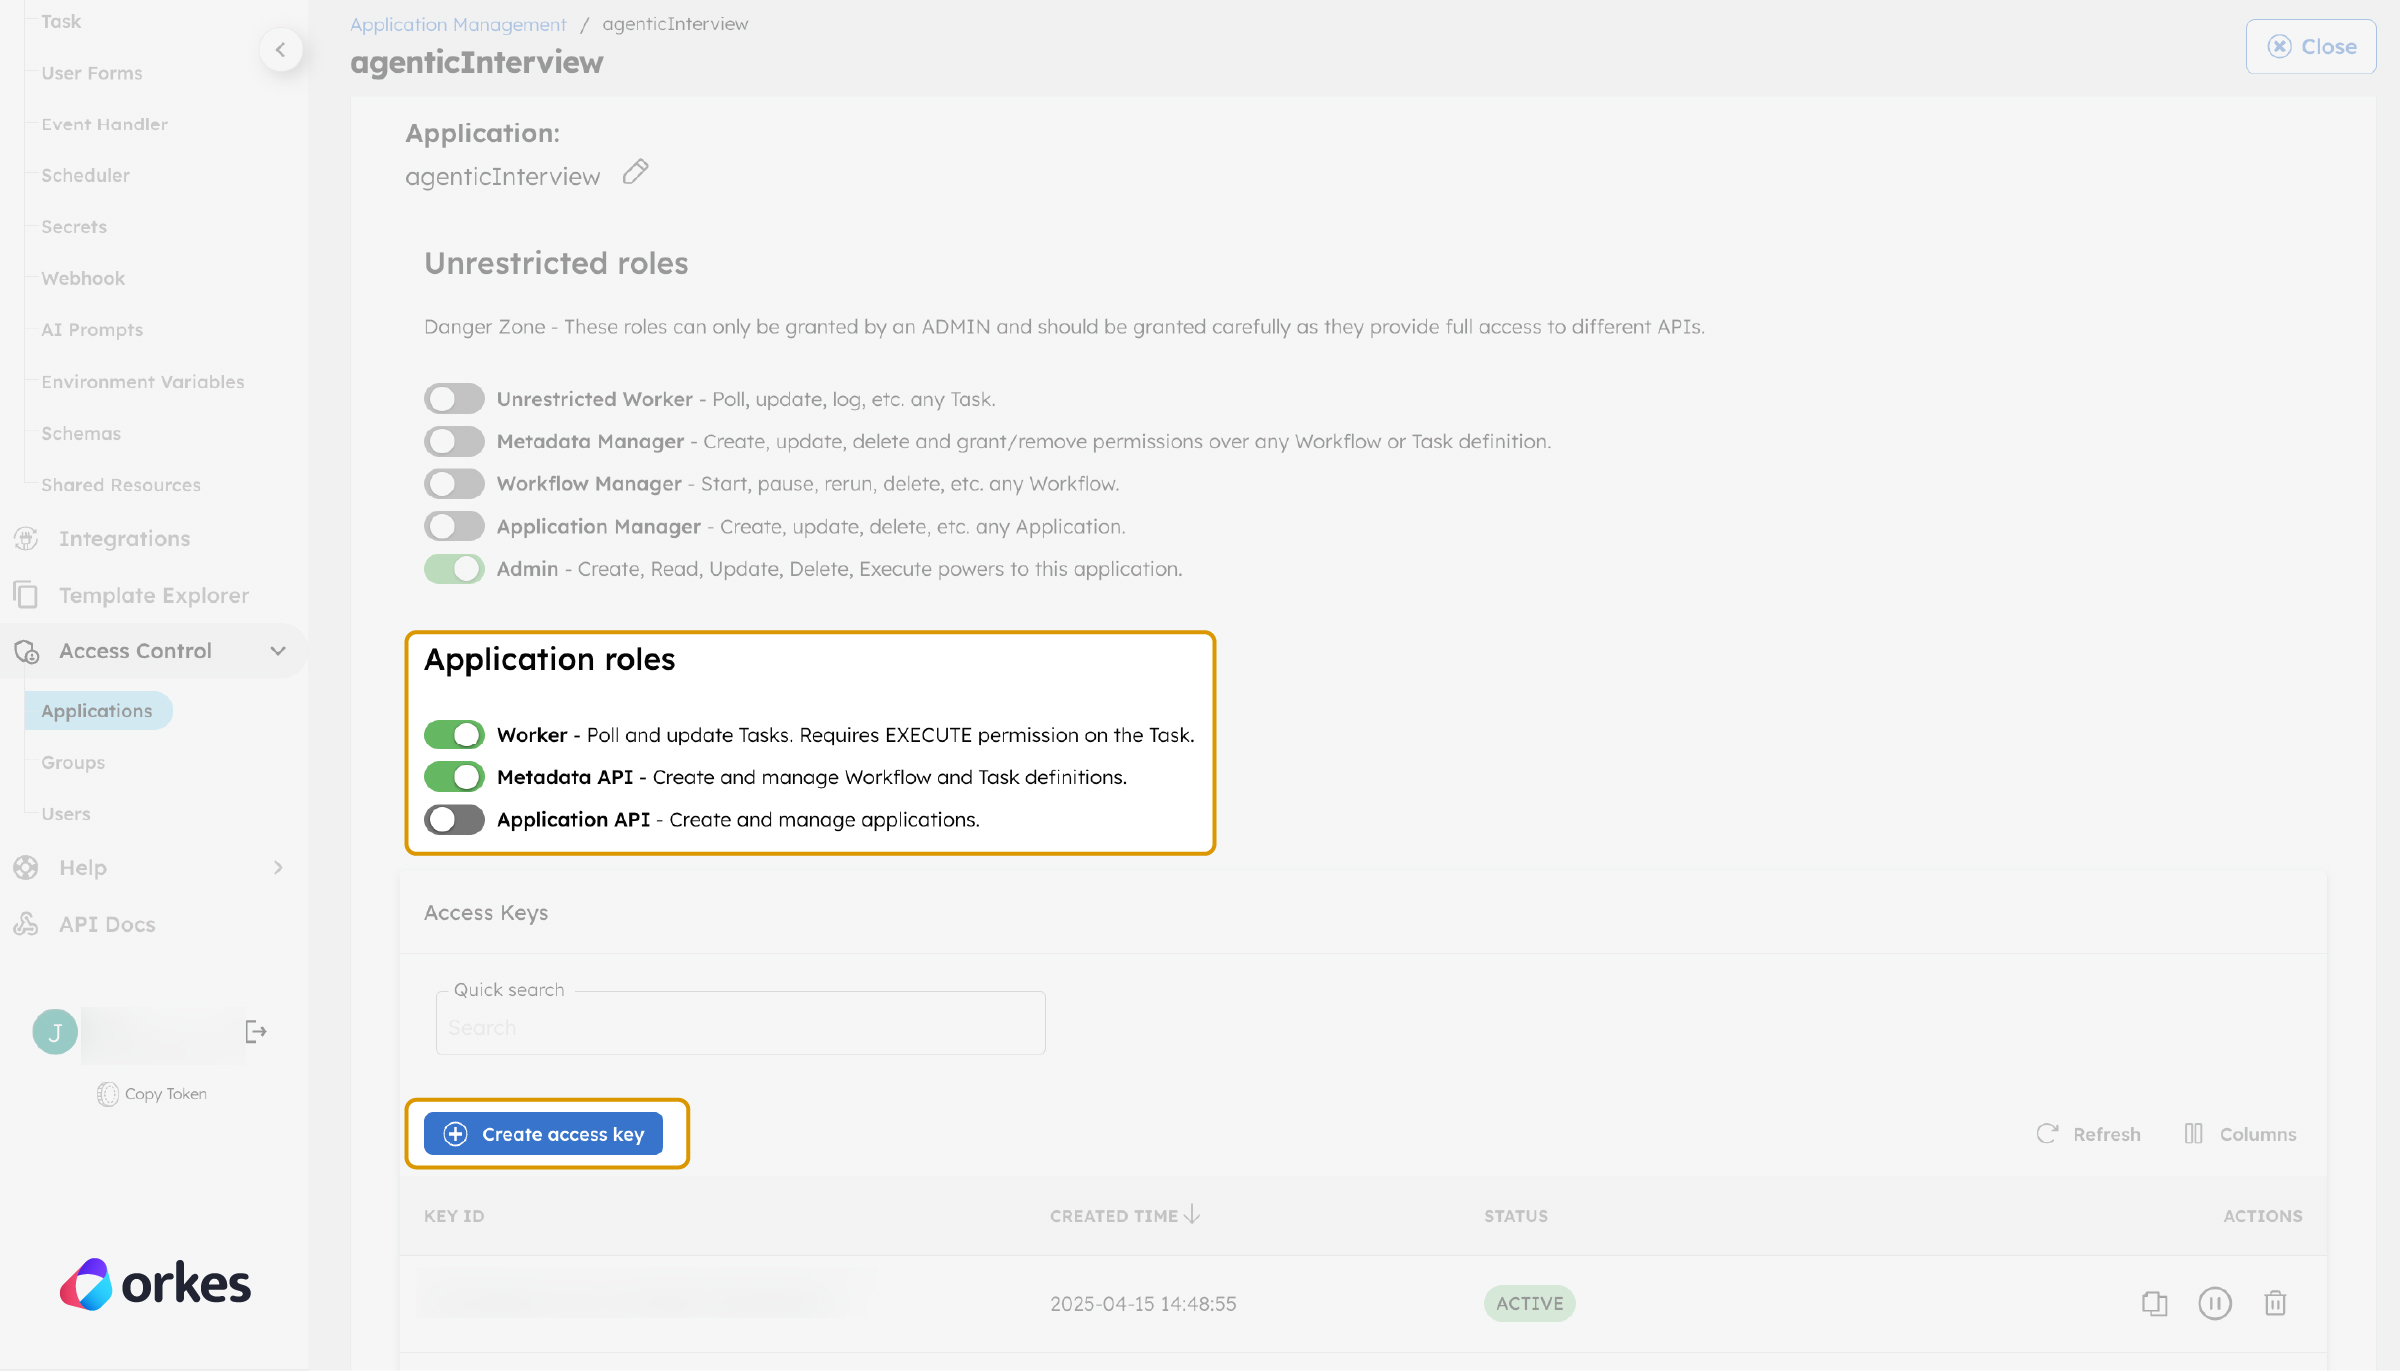Screen dimensions: 2400x1371
Task: Collapse the Access Control section
Action: tap(280, 650)
